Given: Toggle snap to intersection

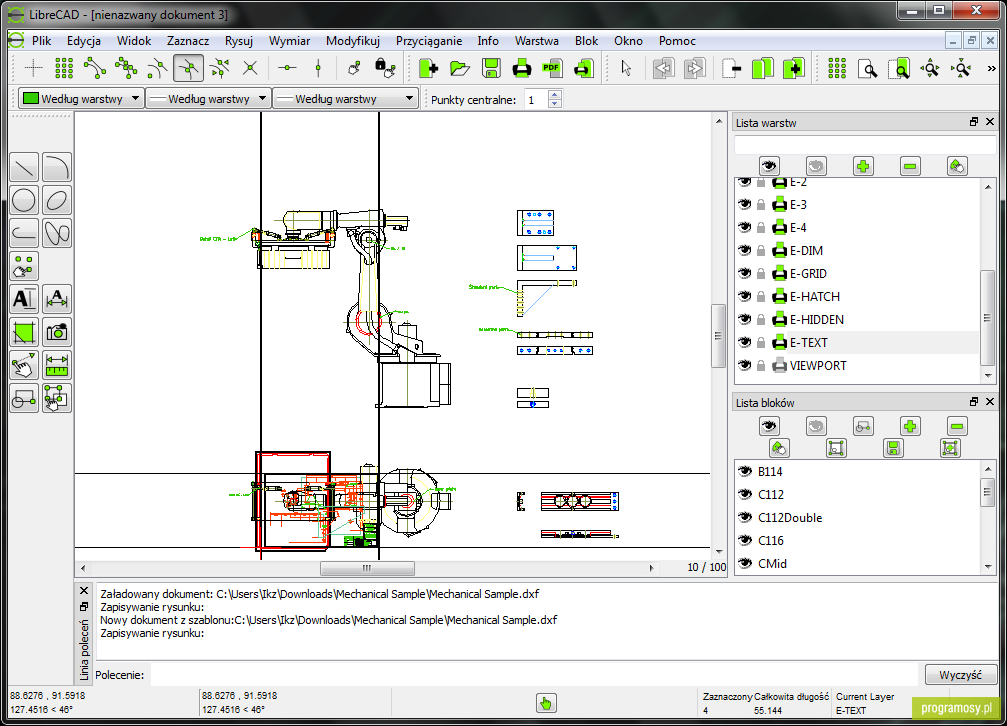Looking at the screenshot, I should tap(250, 68).
